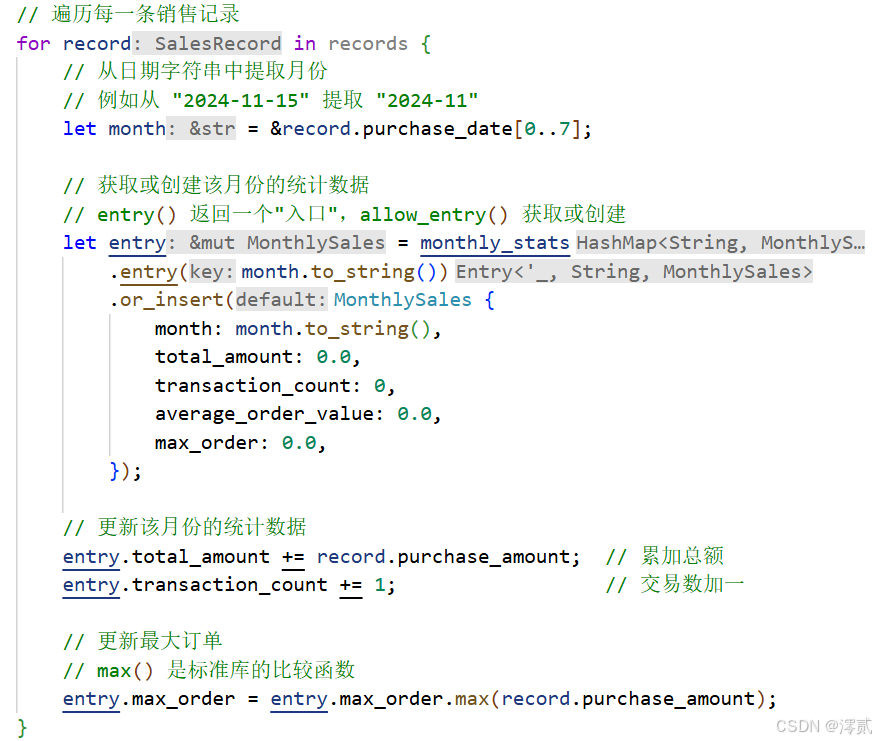Click 'purchase_date' in the let month line
Viewport: 876px width, 741px height.
click(437, 129)
